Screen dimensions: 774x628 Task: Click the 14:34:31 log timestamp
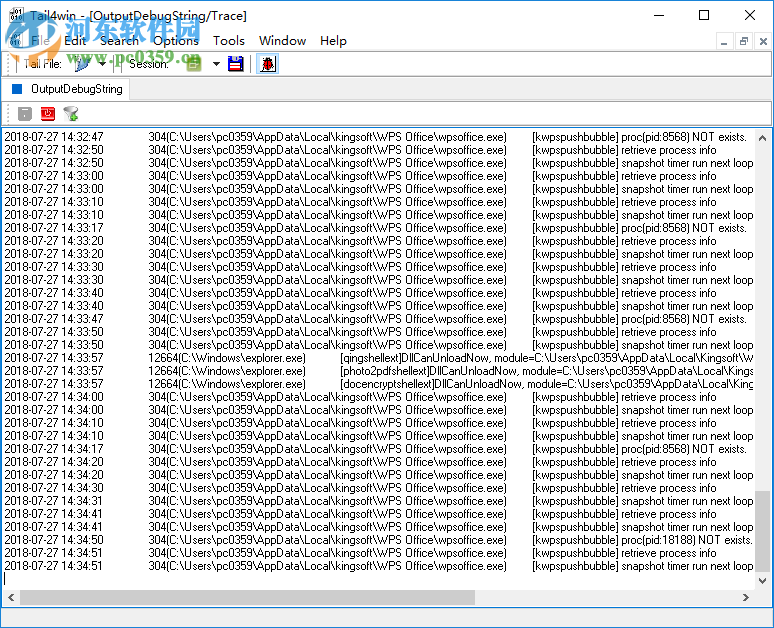point(54,501)
